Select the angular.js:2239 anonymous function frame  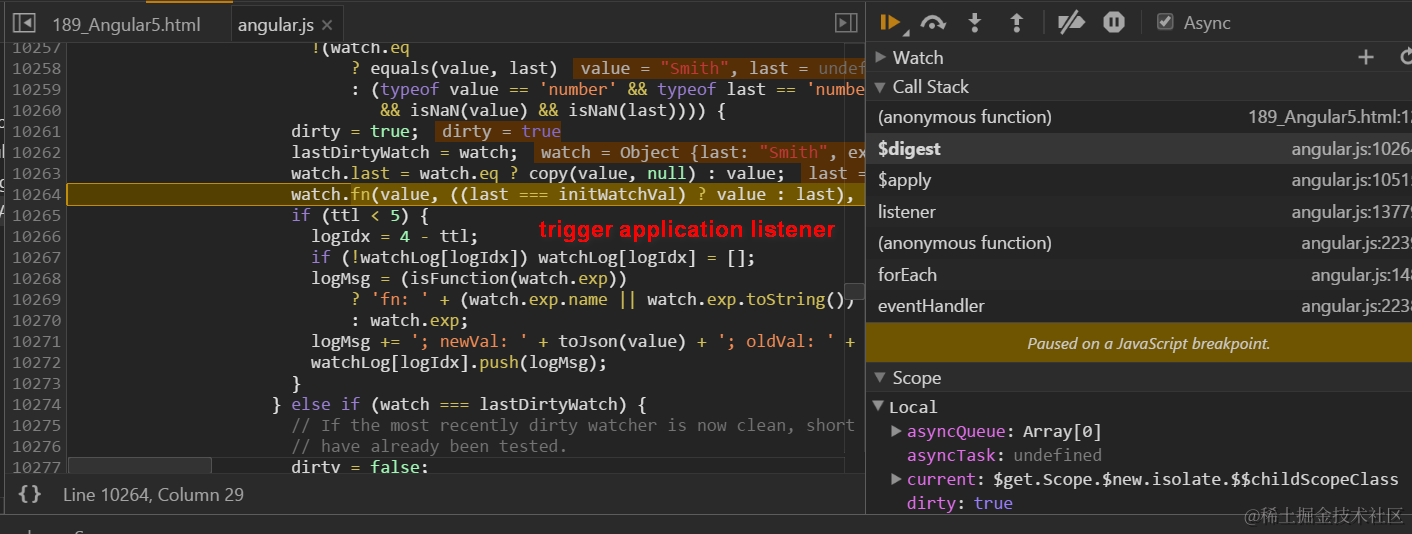pyautogui.click(x=1138, y=243)
